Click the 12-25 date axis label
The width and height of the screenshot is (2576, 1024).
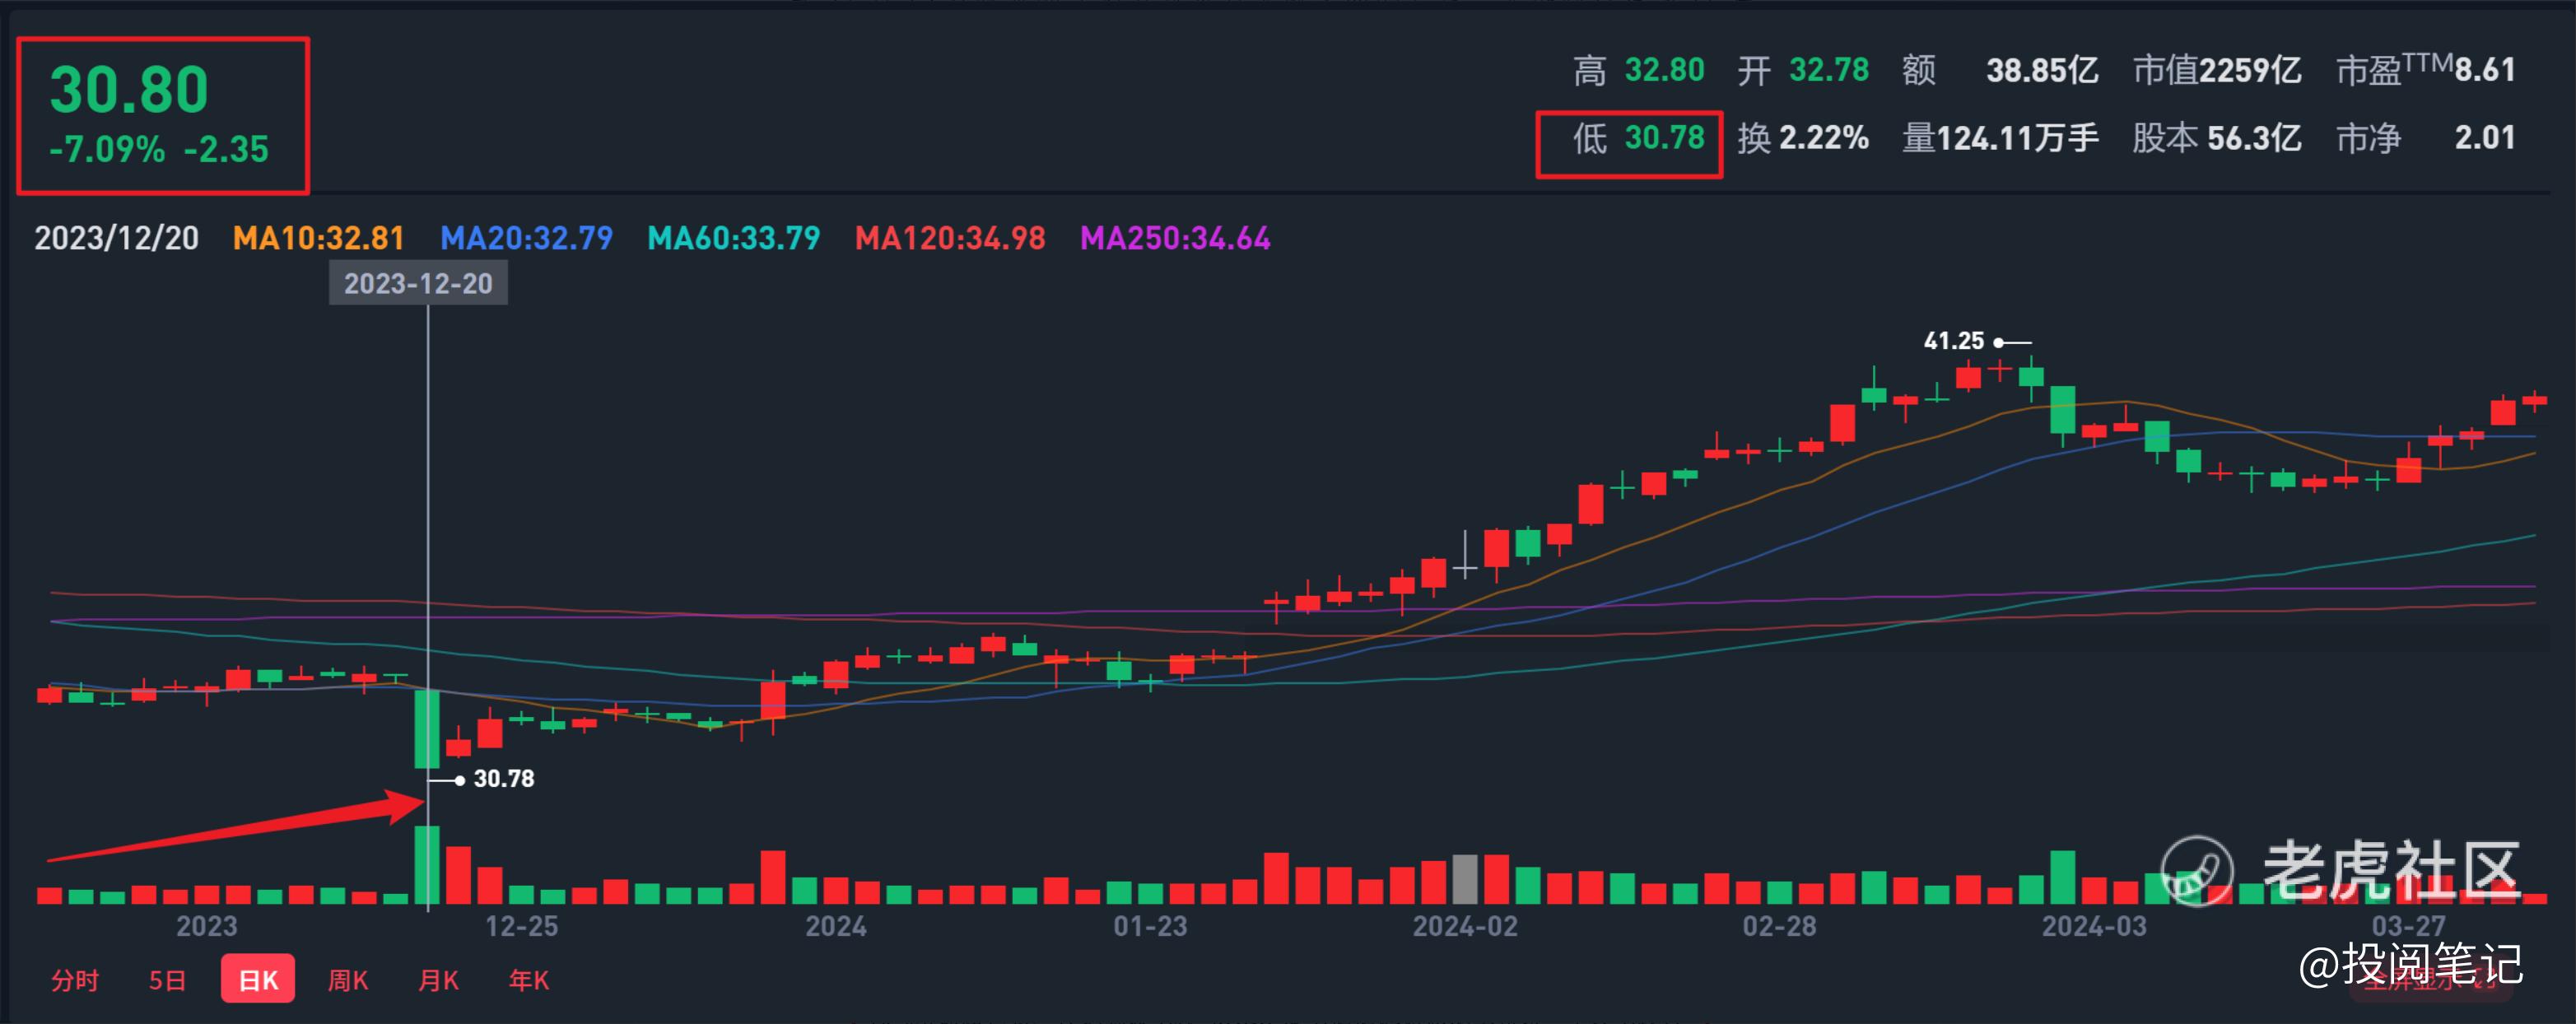click(521, 927)
